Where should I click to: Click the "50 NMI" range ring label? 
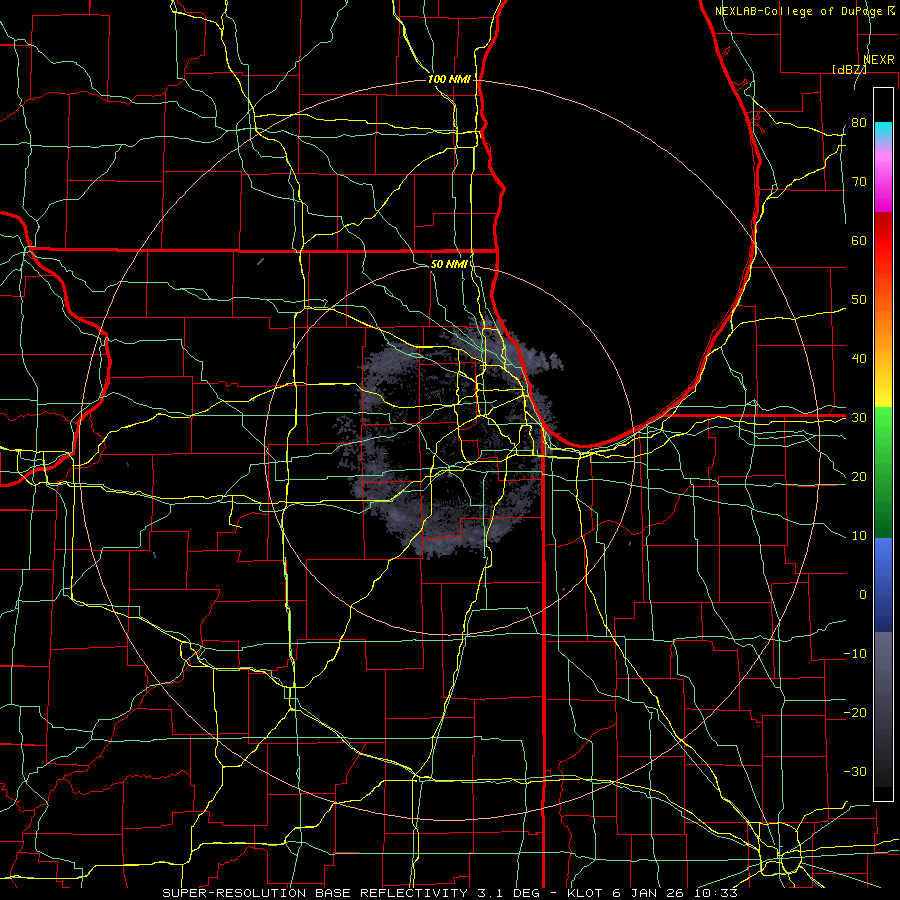click(449, 264)
